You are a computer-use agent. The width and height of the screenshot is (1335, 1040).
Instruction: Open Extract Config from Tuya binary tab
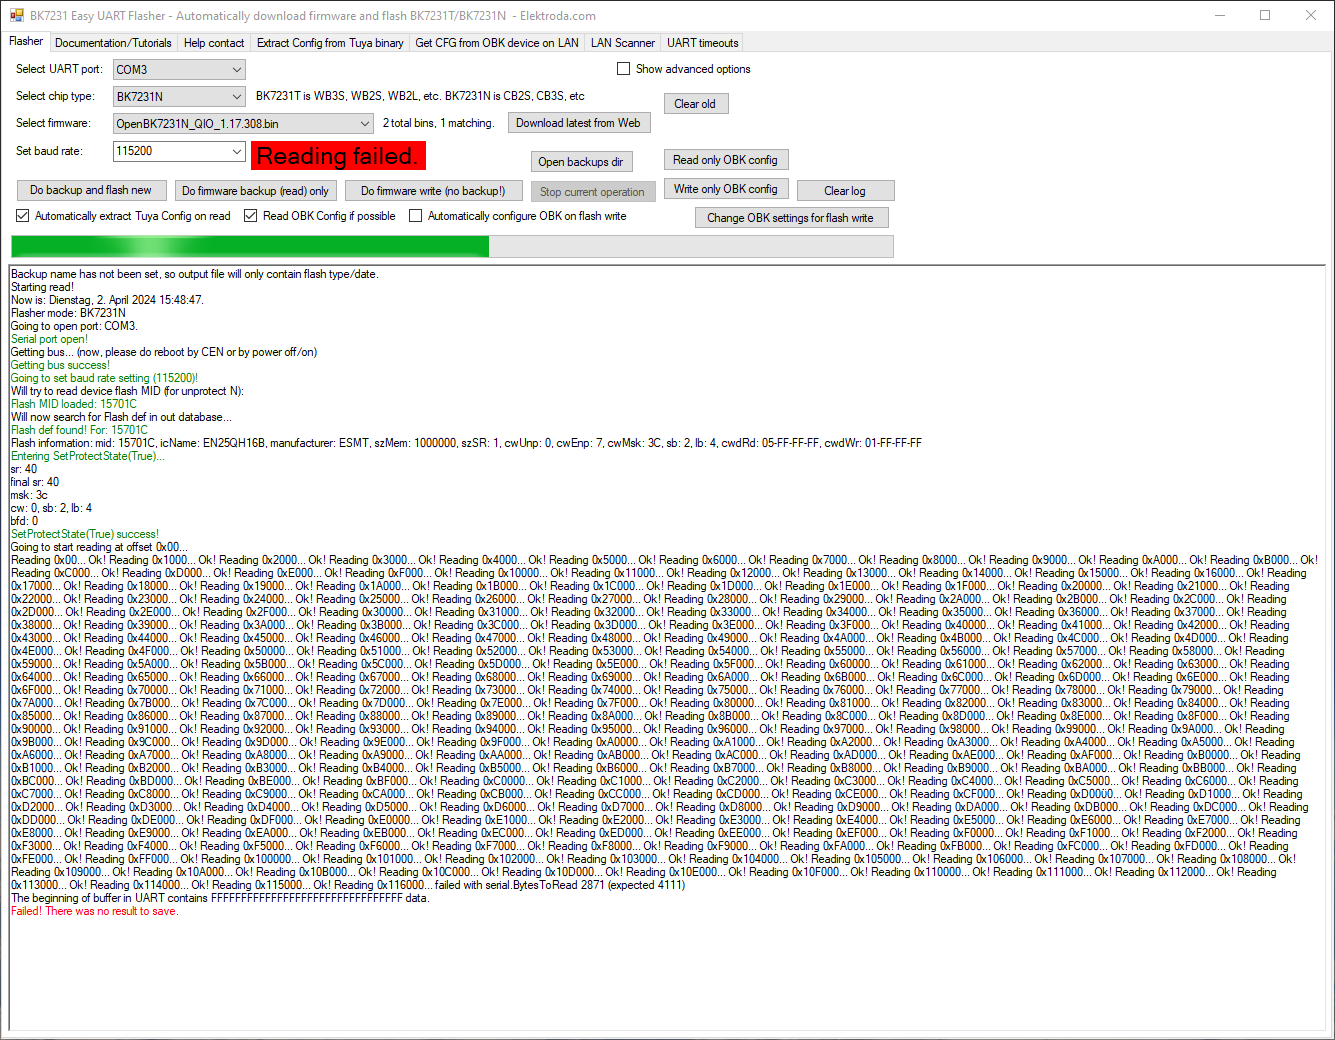coord(330,43)
